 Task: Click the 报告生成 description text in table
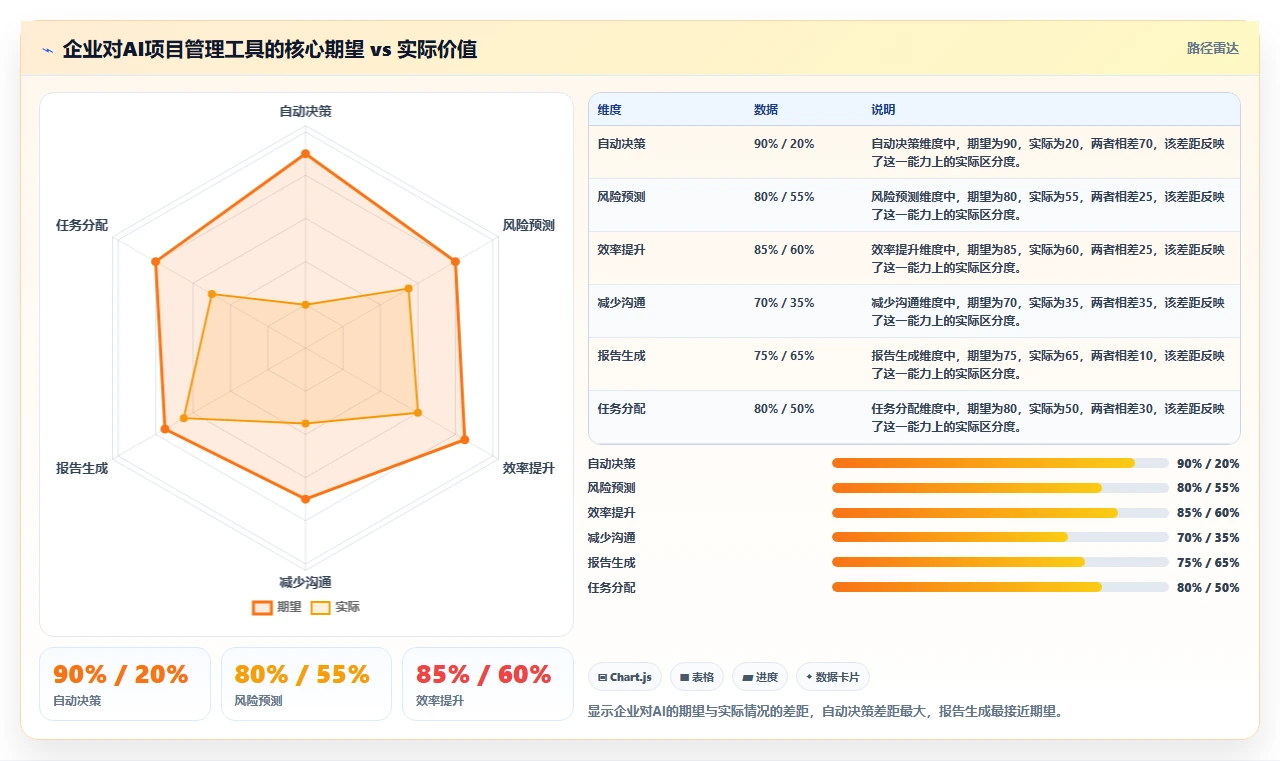pos(1047,365)
